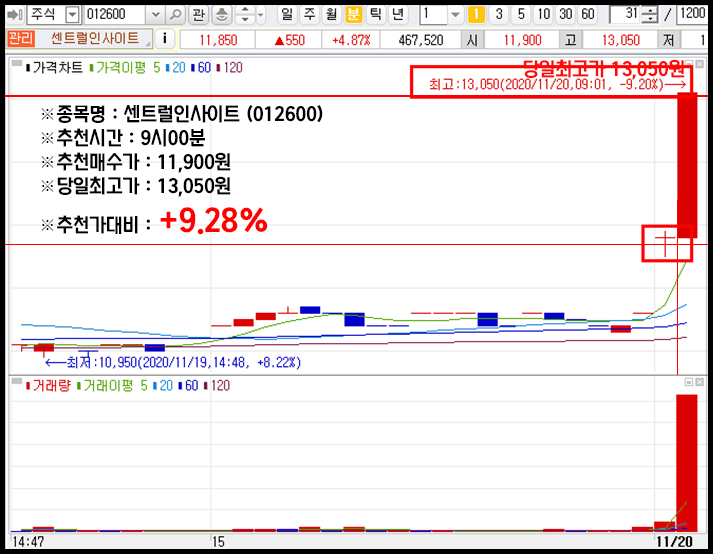Choose the 1-minute interval button

(476, 15)
